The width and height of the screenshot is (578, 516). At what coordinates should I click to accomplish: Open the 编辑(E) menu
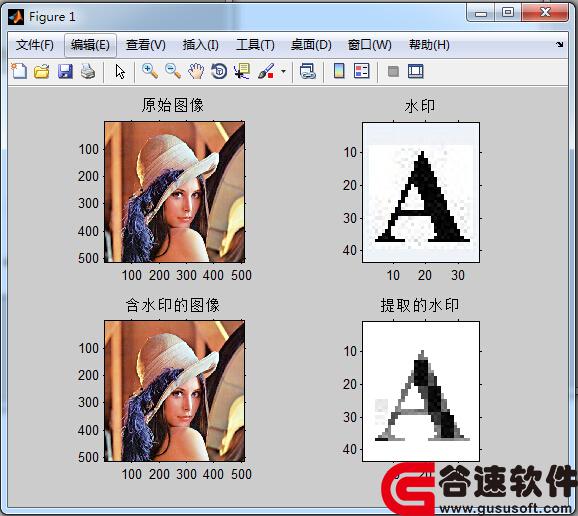tap(90, 45)
